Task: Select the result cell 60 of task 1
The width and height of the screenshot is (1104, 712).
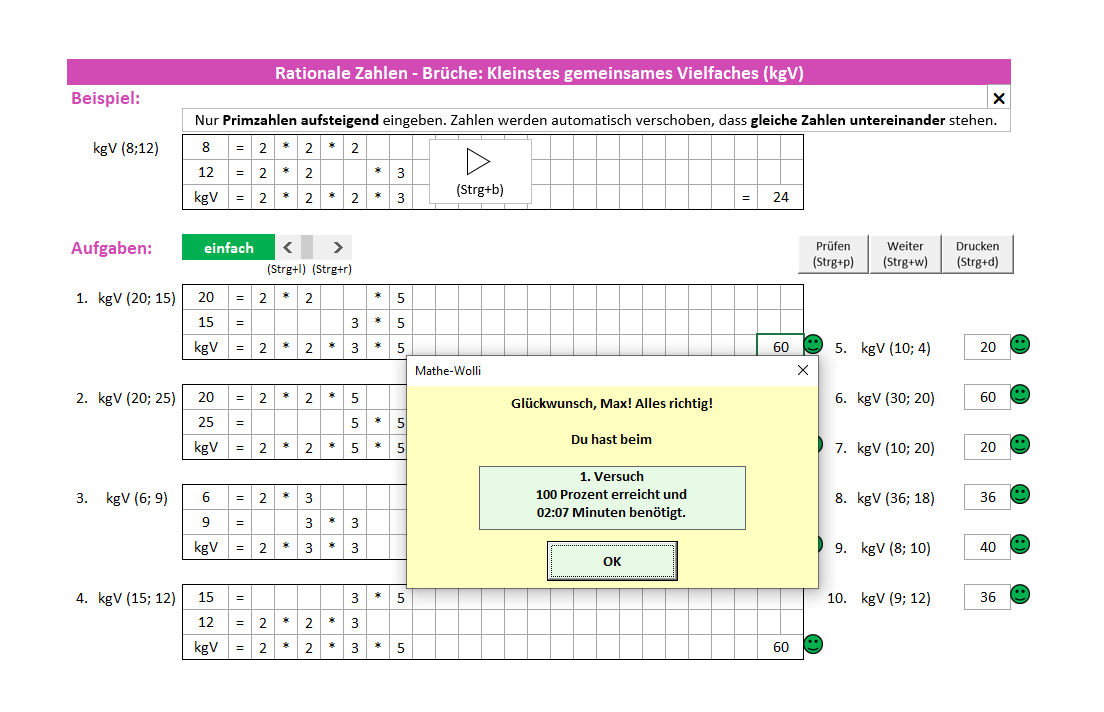Action: 780,346
